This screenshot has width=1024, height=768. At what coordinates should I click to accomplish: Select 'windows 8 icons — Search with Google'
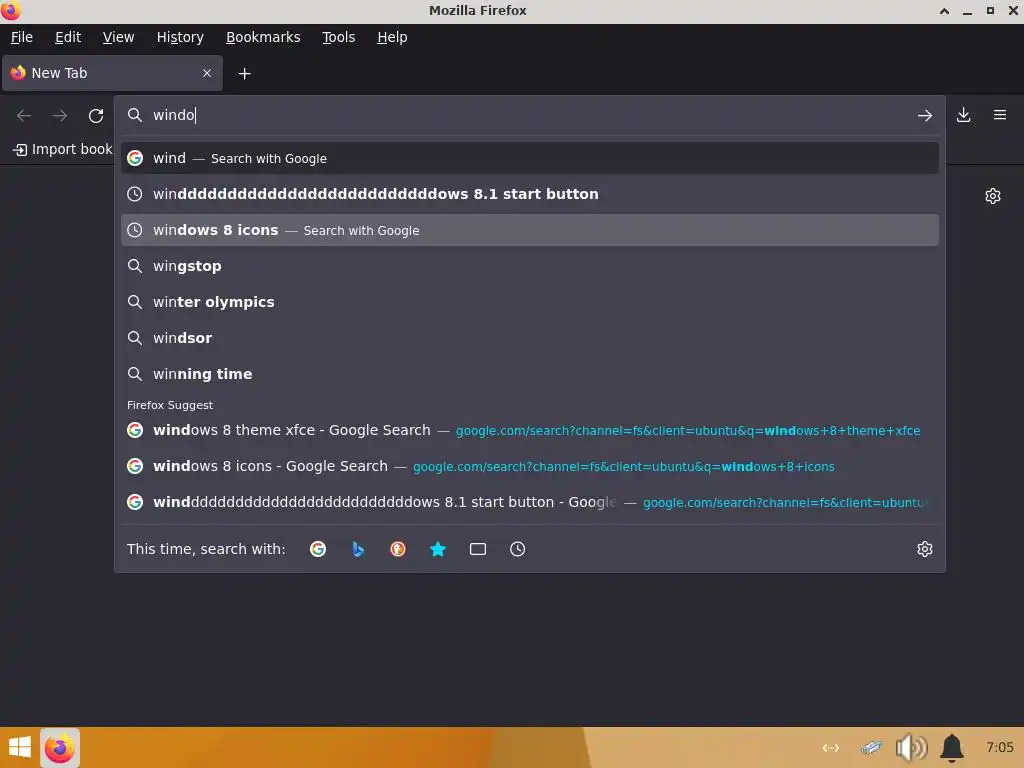(530, 230)
